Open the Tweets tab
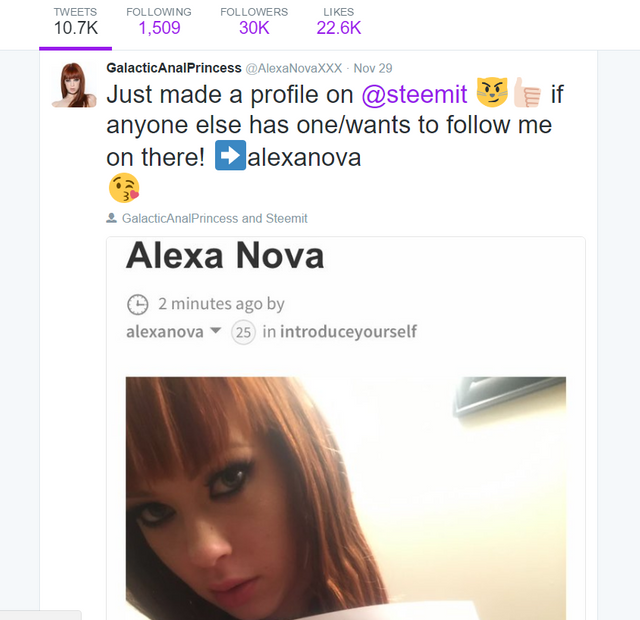 tap(76, 22)
